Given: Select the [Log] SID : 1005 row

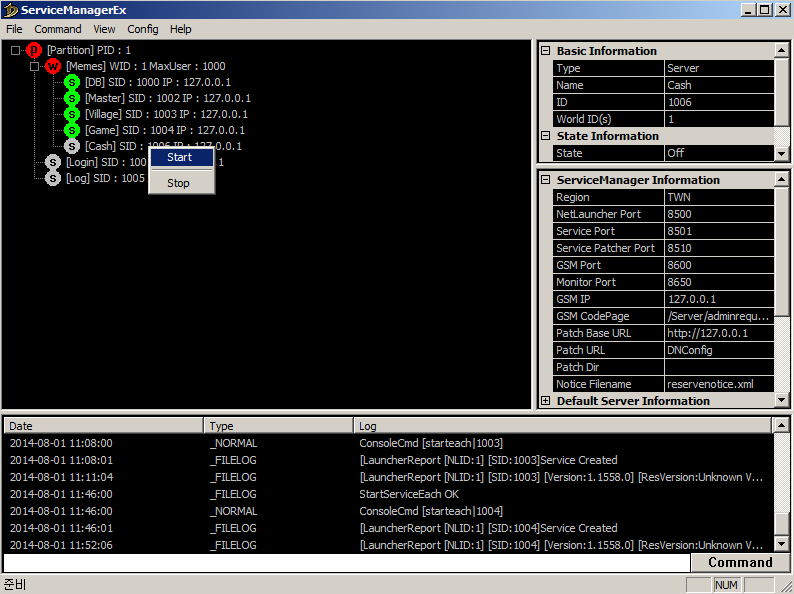Looking at the screenshot, I should (x=105, y=178).
